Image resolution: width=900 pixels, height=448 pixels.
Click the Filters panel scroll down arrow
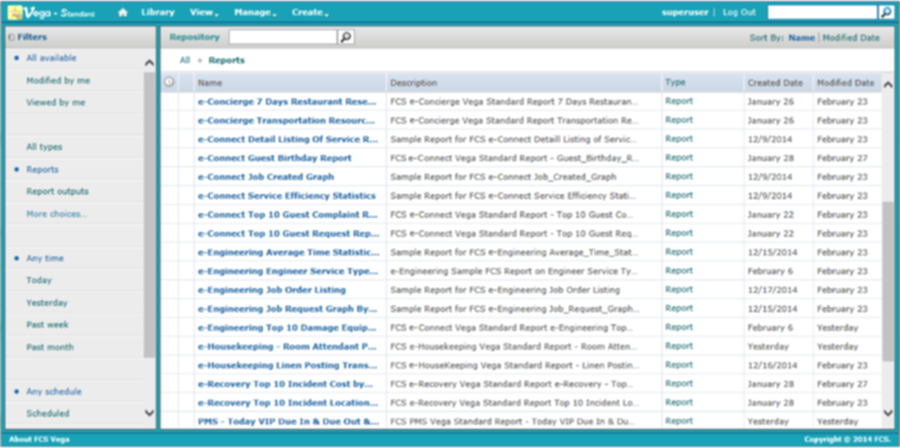click(149, 412)
